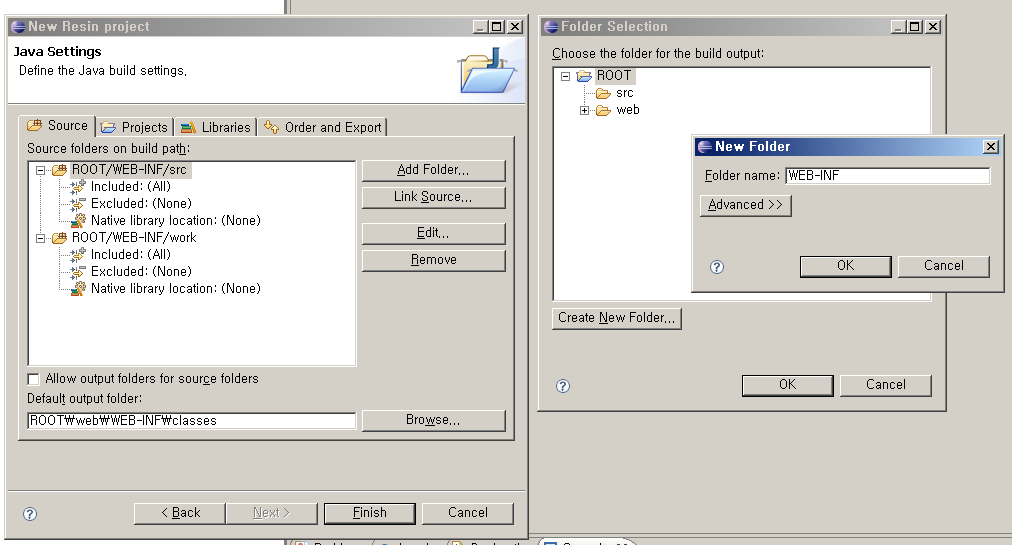
Task: Maximize the Folder Selection window
Action: click(x=915, y=27)
